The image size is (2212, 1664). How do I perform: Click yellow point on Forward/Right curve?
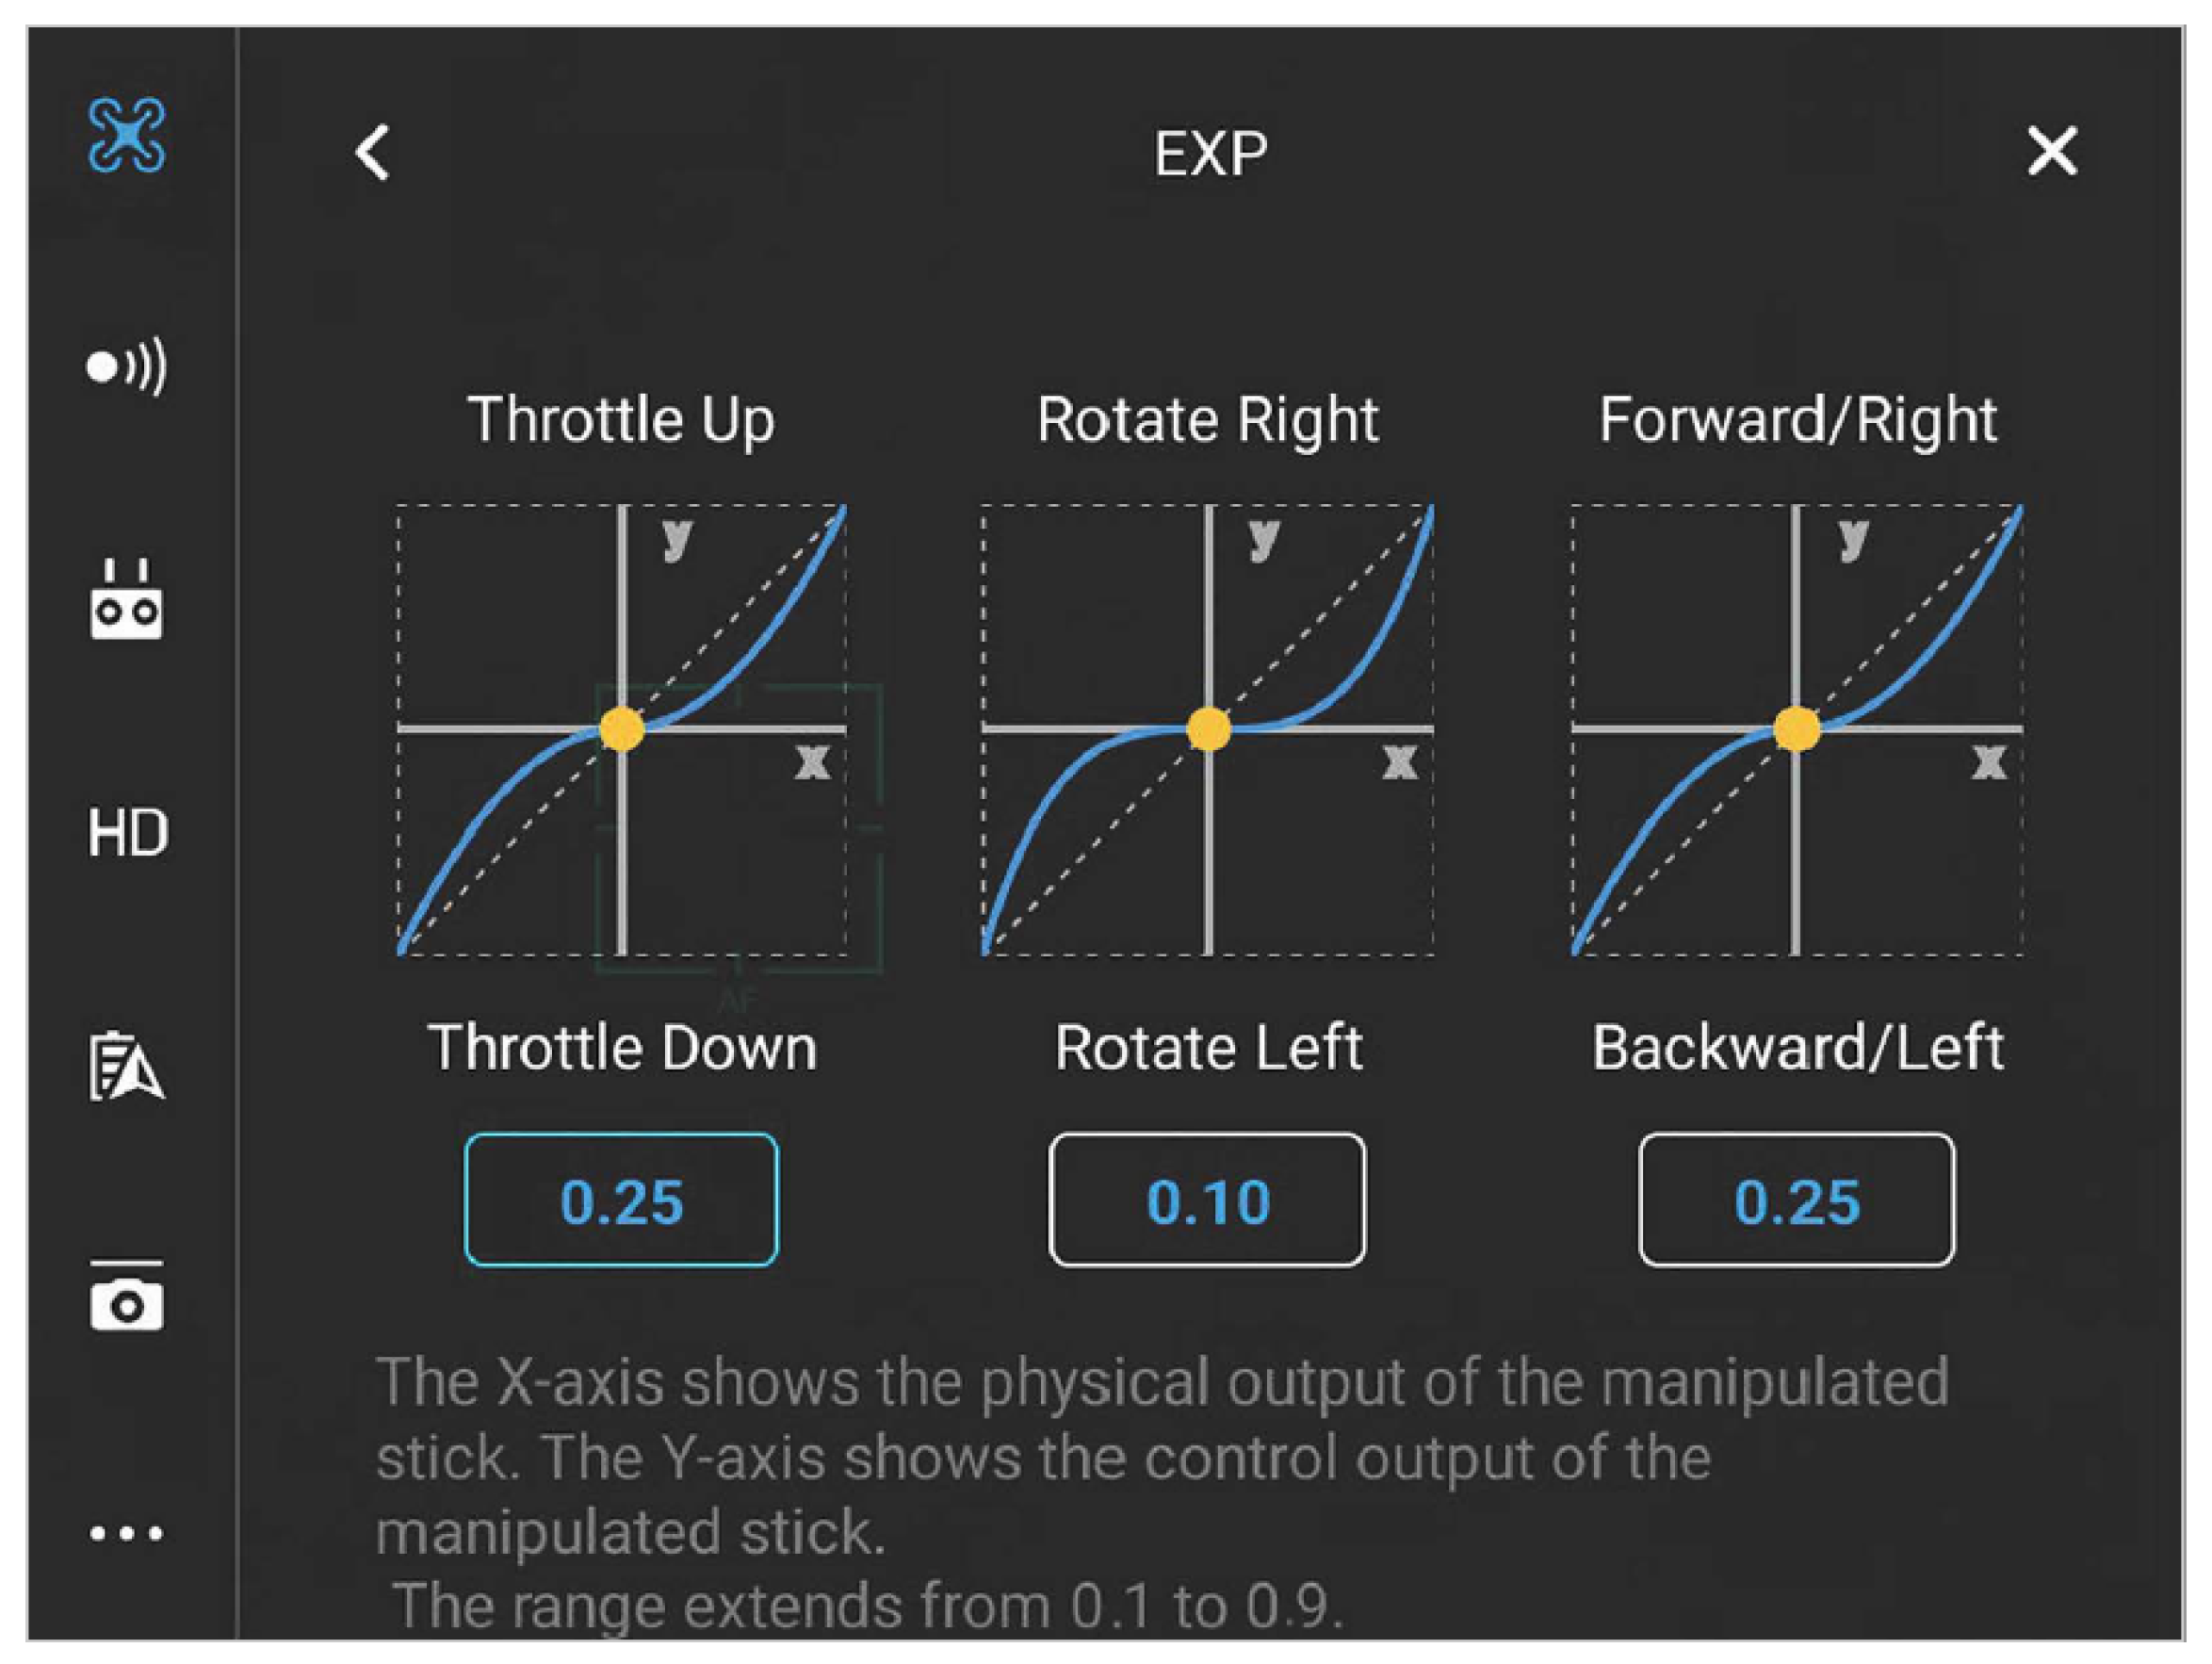pos(1796,729)
